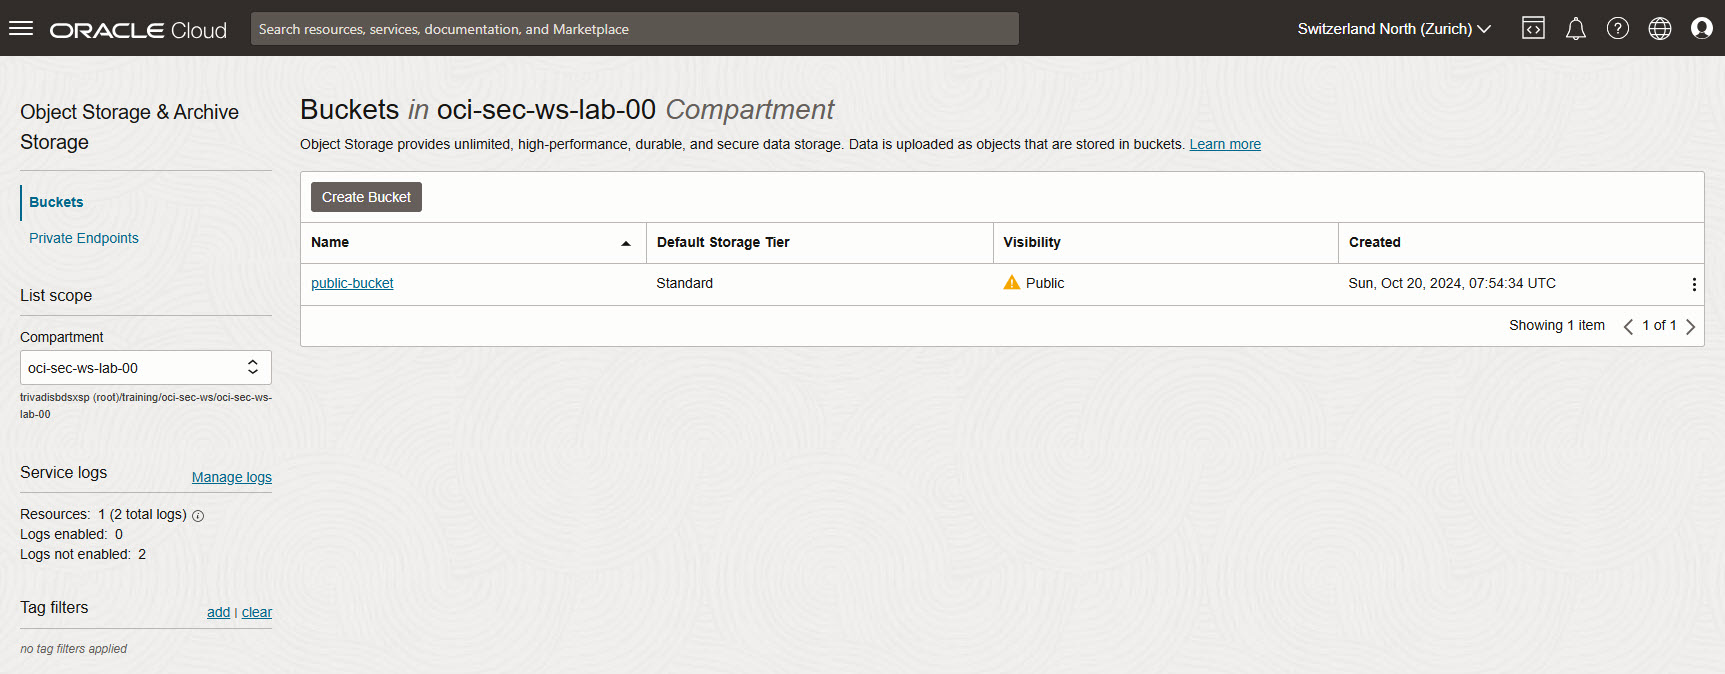This screenshot has height=674, width=1725.
Task: Open the Manage logs link
Action: click(232, 477)
